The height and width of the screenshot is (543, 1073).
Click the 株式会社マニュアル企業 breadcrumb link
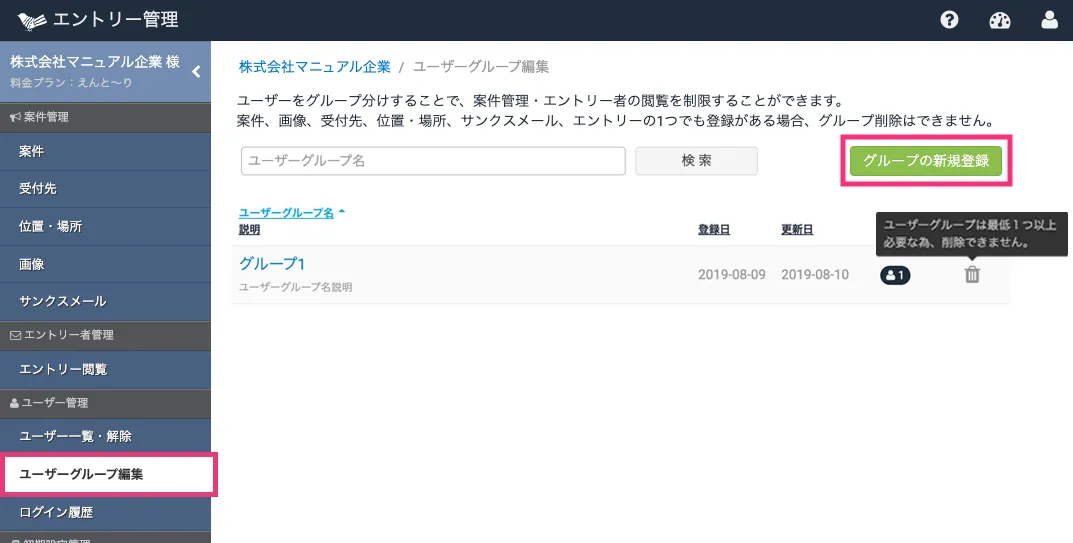315,67
